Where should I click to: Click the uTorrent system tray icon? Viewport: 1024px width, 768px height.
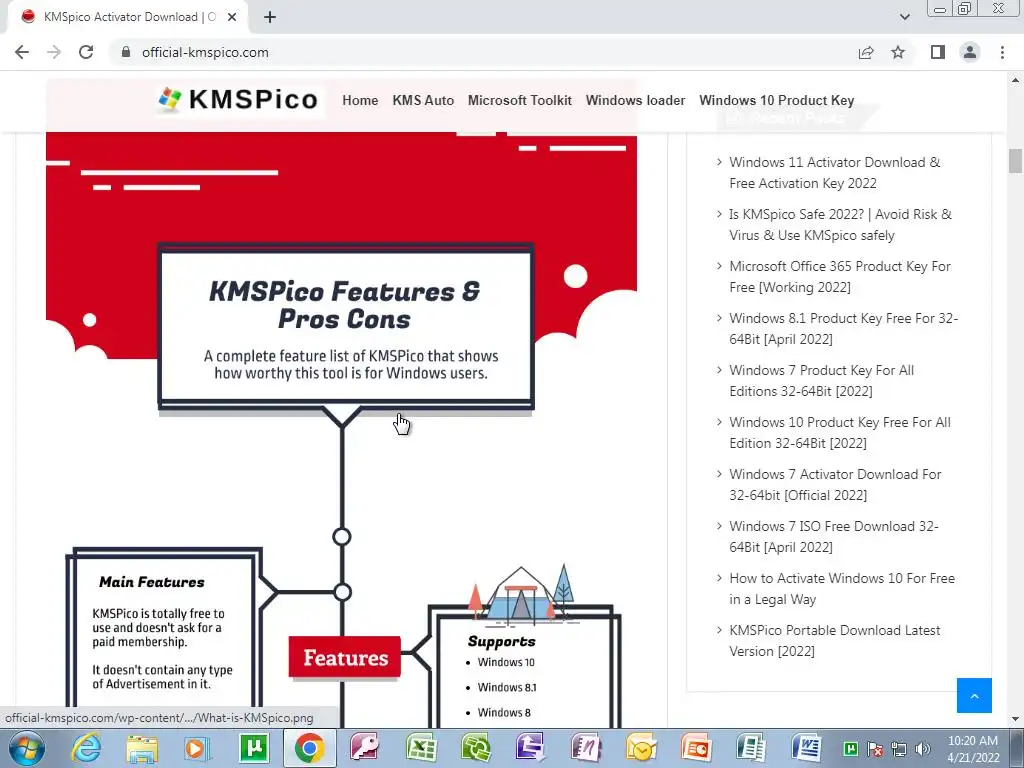(851, 749)
